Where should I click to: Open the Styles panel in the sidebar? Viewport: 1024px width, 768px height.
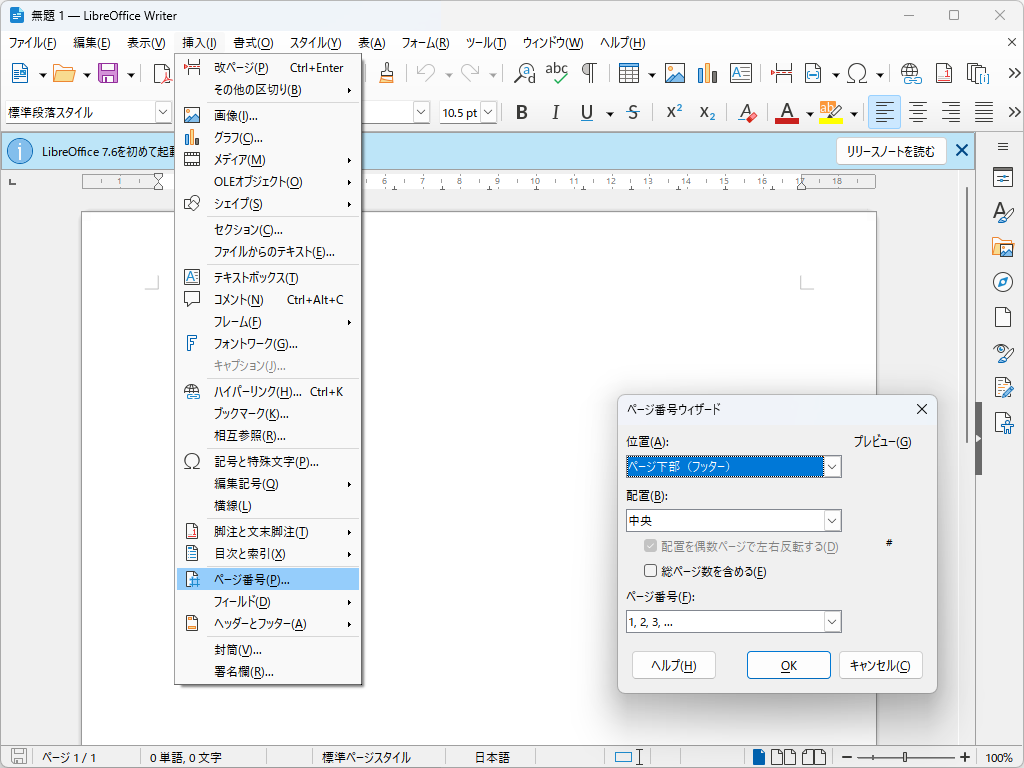tap(1003, 213)
